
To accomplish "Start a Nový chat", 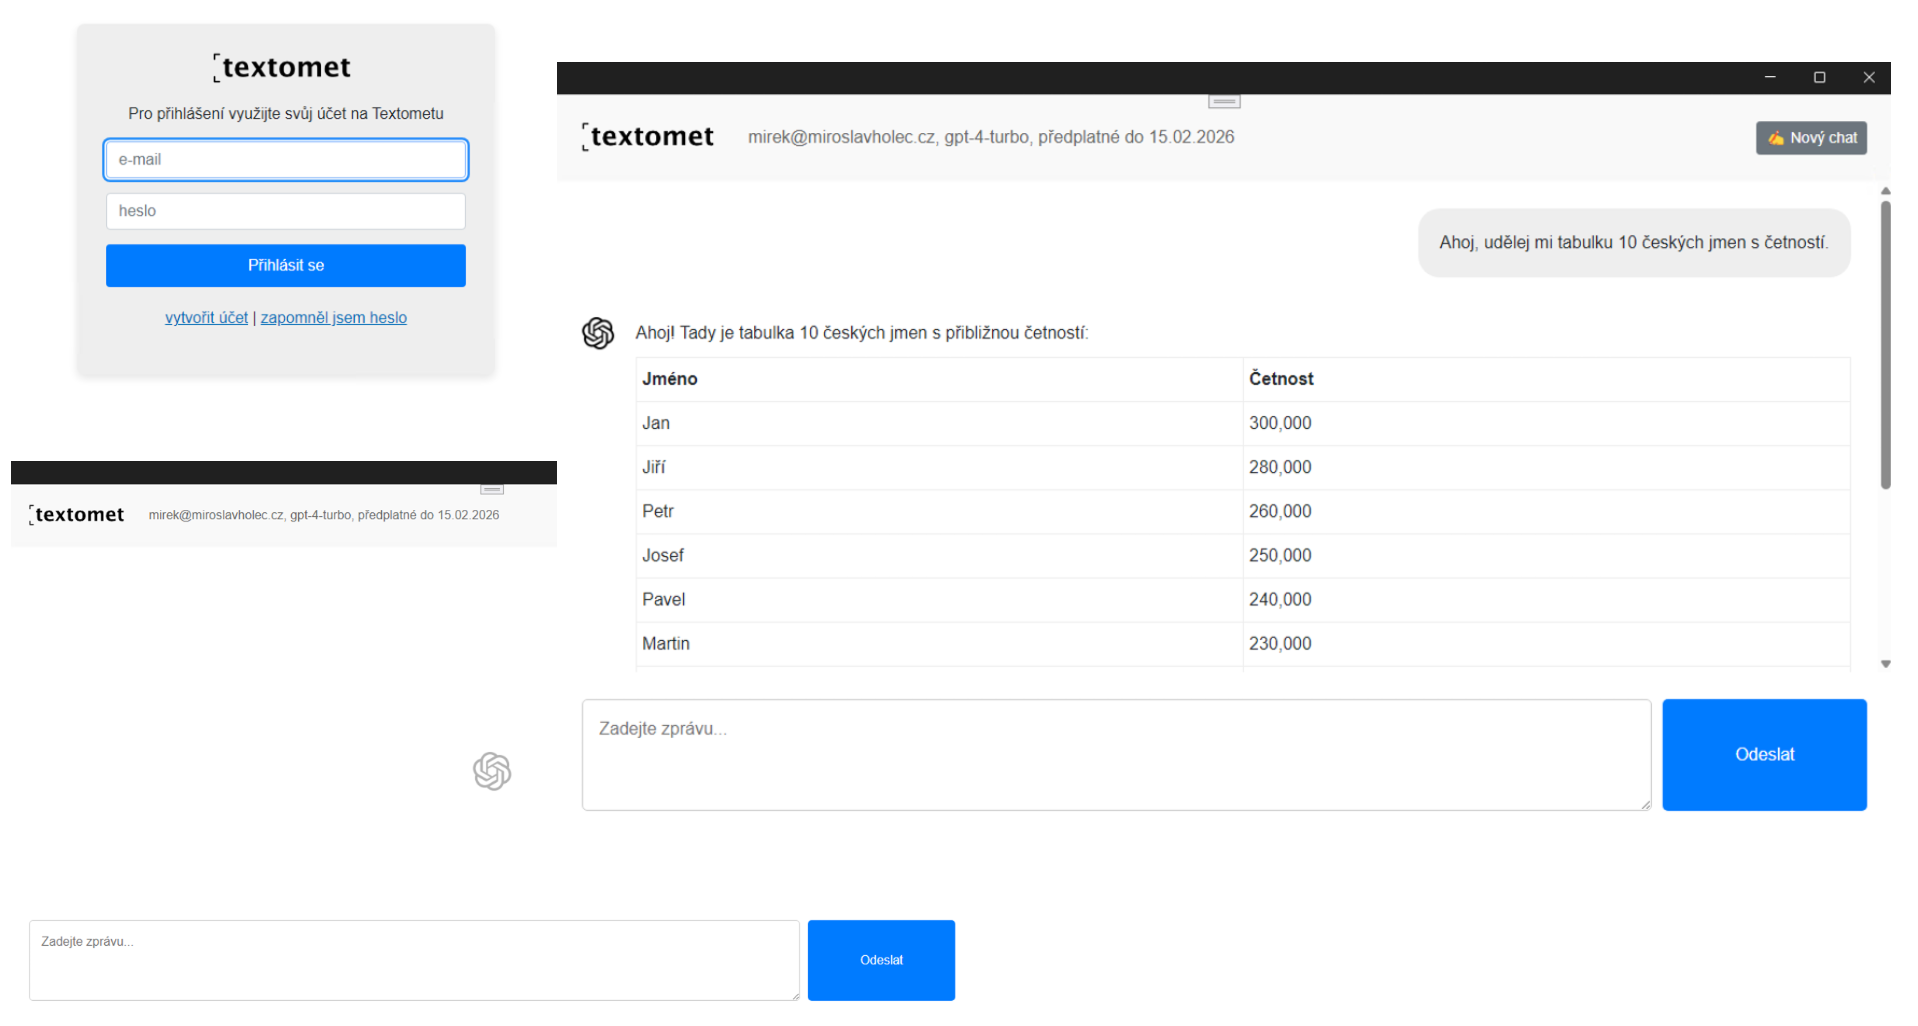I will click(1811, 138).
